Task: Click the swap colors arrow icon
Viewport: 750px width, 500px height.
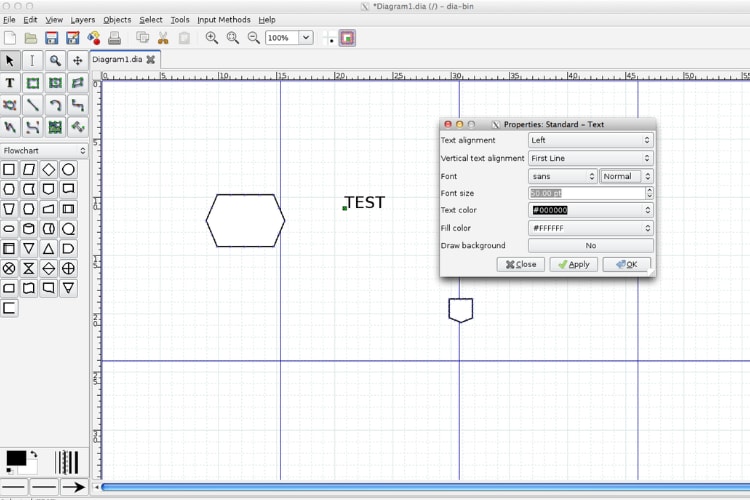Action: tap(33, 454)
